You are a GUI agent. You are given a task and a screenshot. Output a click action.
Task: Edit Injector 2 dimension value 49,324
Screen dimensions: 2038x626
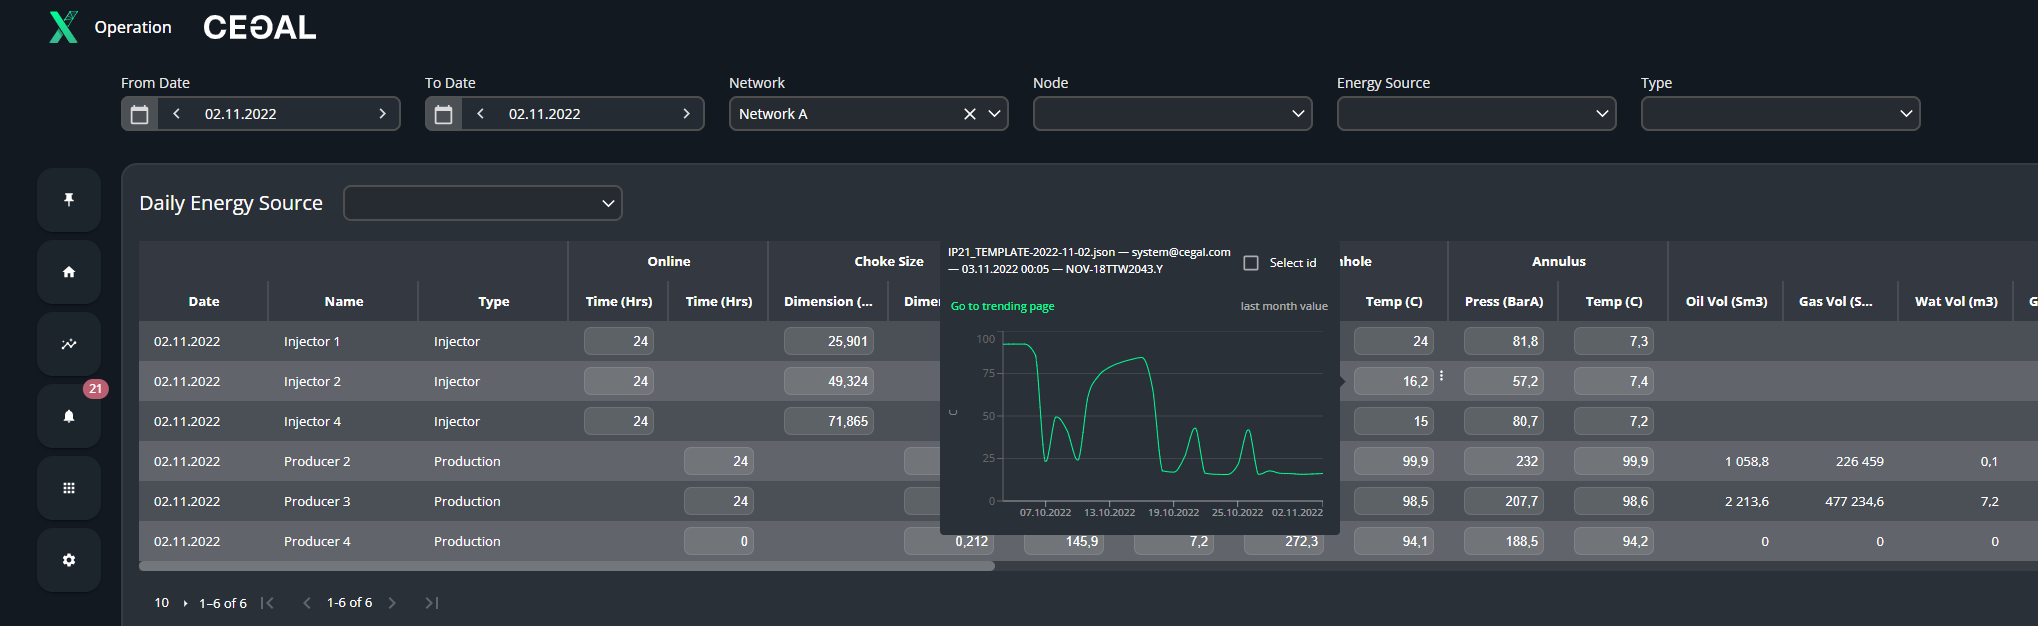pyautogui.click(x=829, y=381)
